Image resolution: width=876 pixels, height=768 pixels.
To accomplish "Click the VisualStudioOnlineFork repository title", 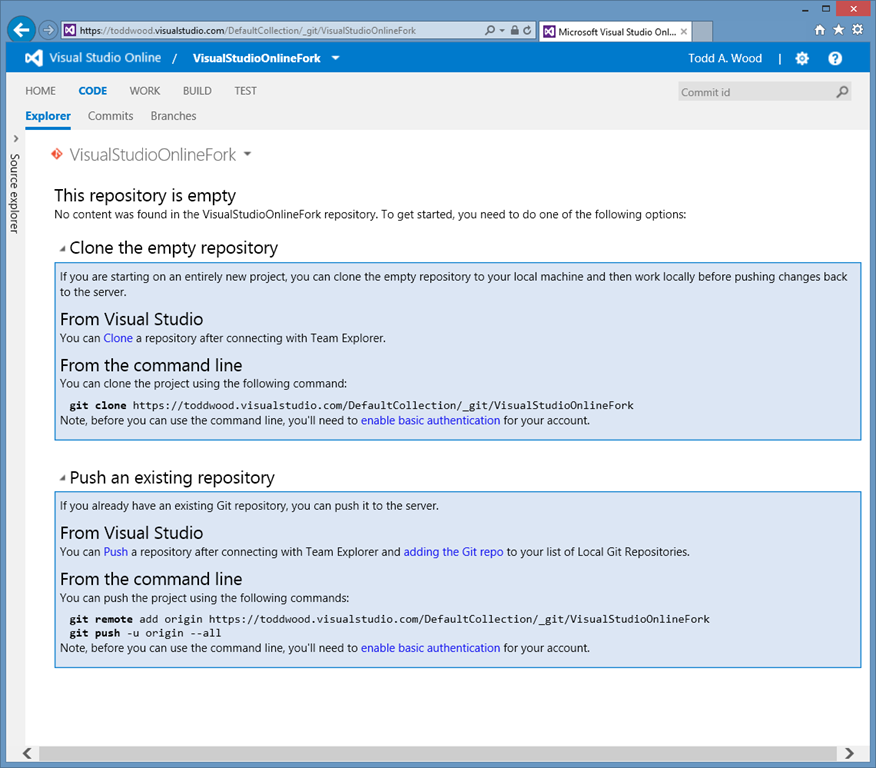I will [x=153, y=154].
